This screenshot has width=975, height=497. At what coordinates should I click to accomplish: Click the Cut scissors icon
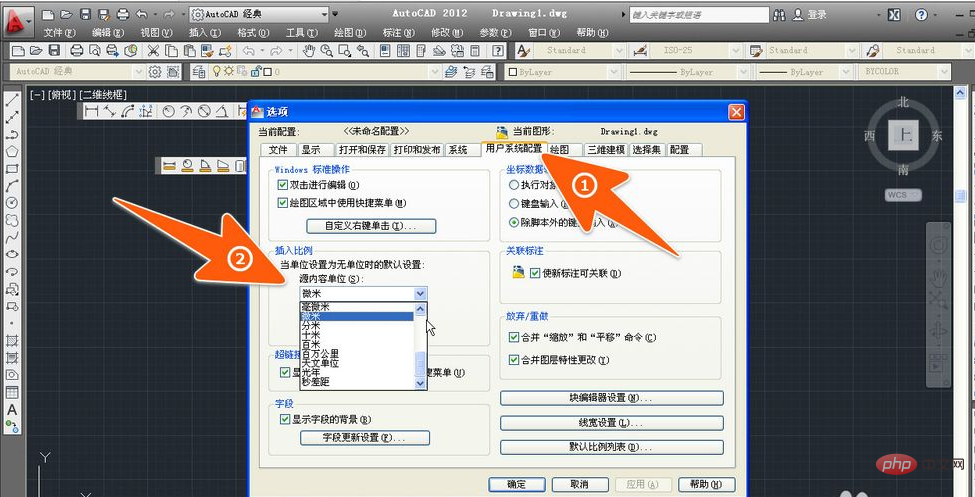coord(152,50)
